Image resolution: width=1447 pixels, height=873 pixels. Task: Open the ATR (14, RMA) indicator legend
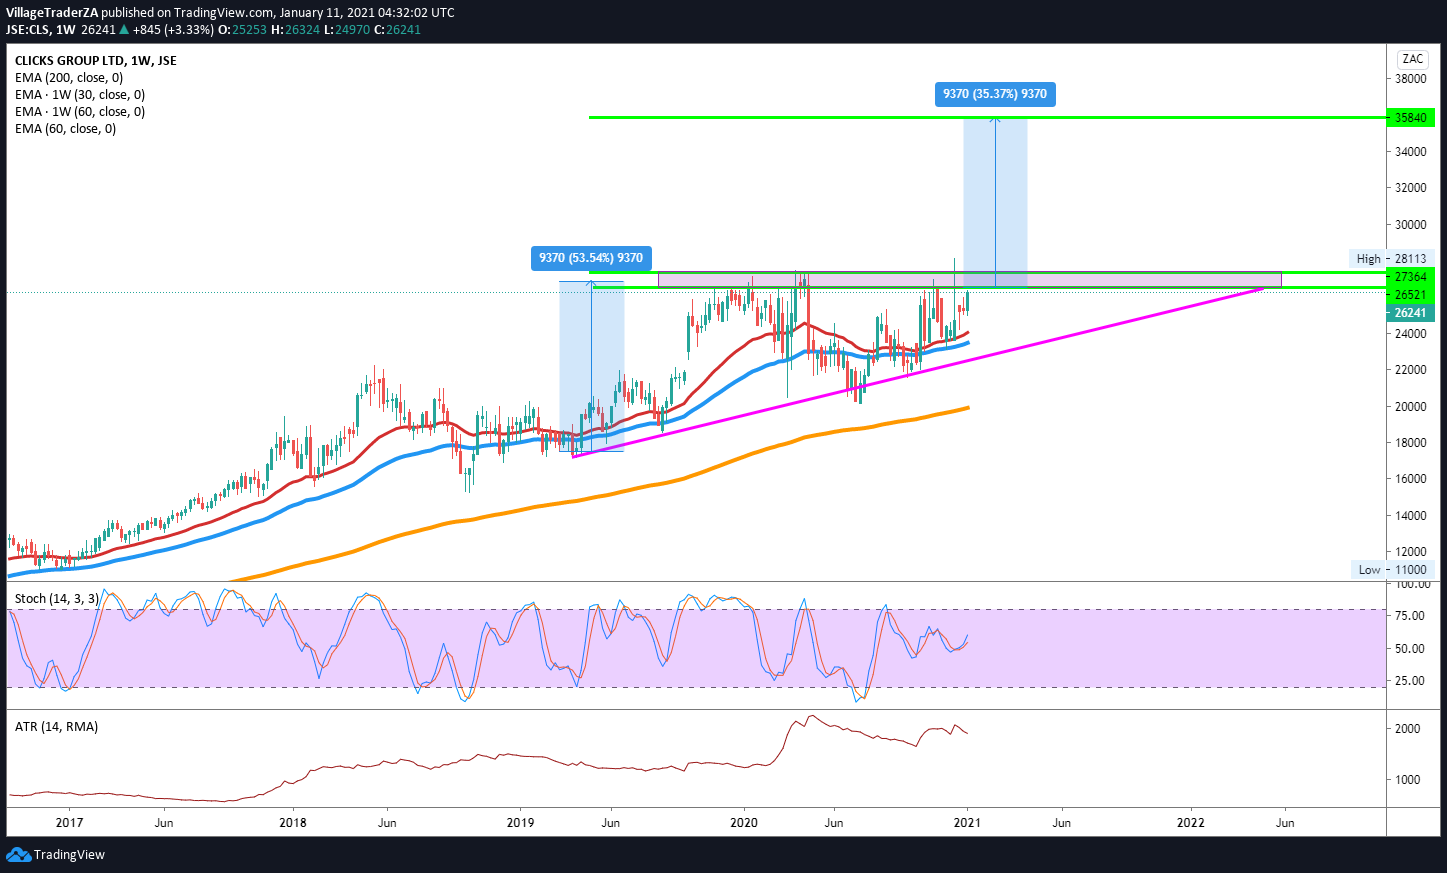56,727
